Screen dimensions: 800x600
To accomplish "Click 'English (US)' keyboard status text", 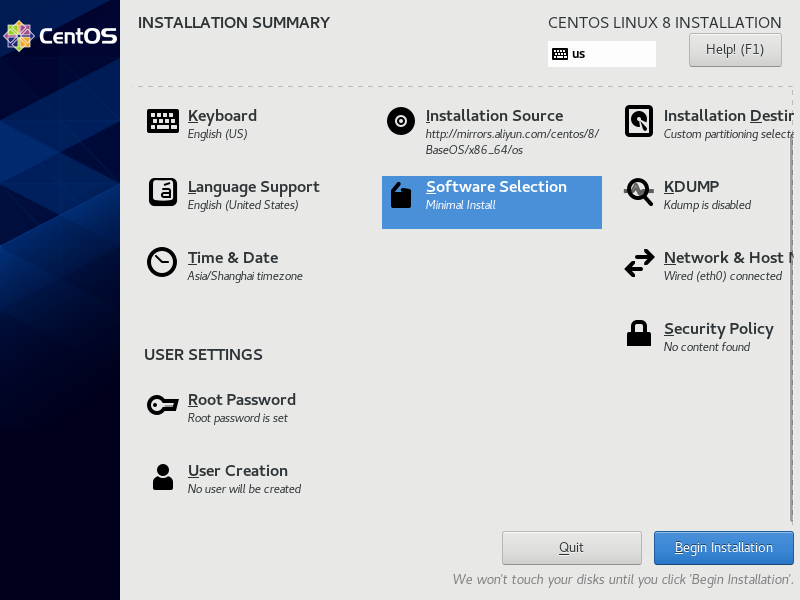I will [217, 134].
